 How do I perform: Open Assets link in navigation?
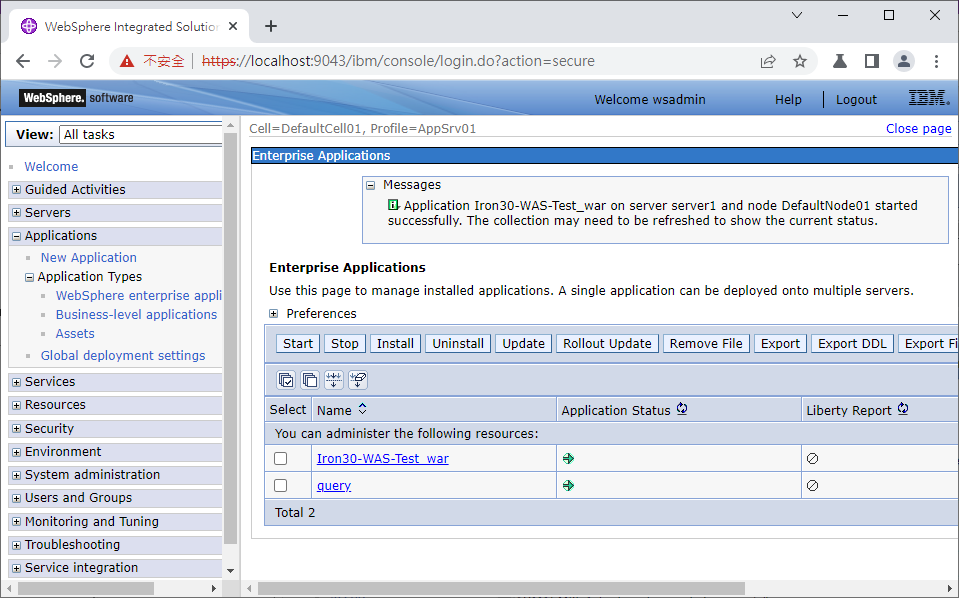click(75, 333)
